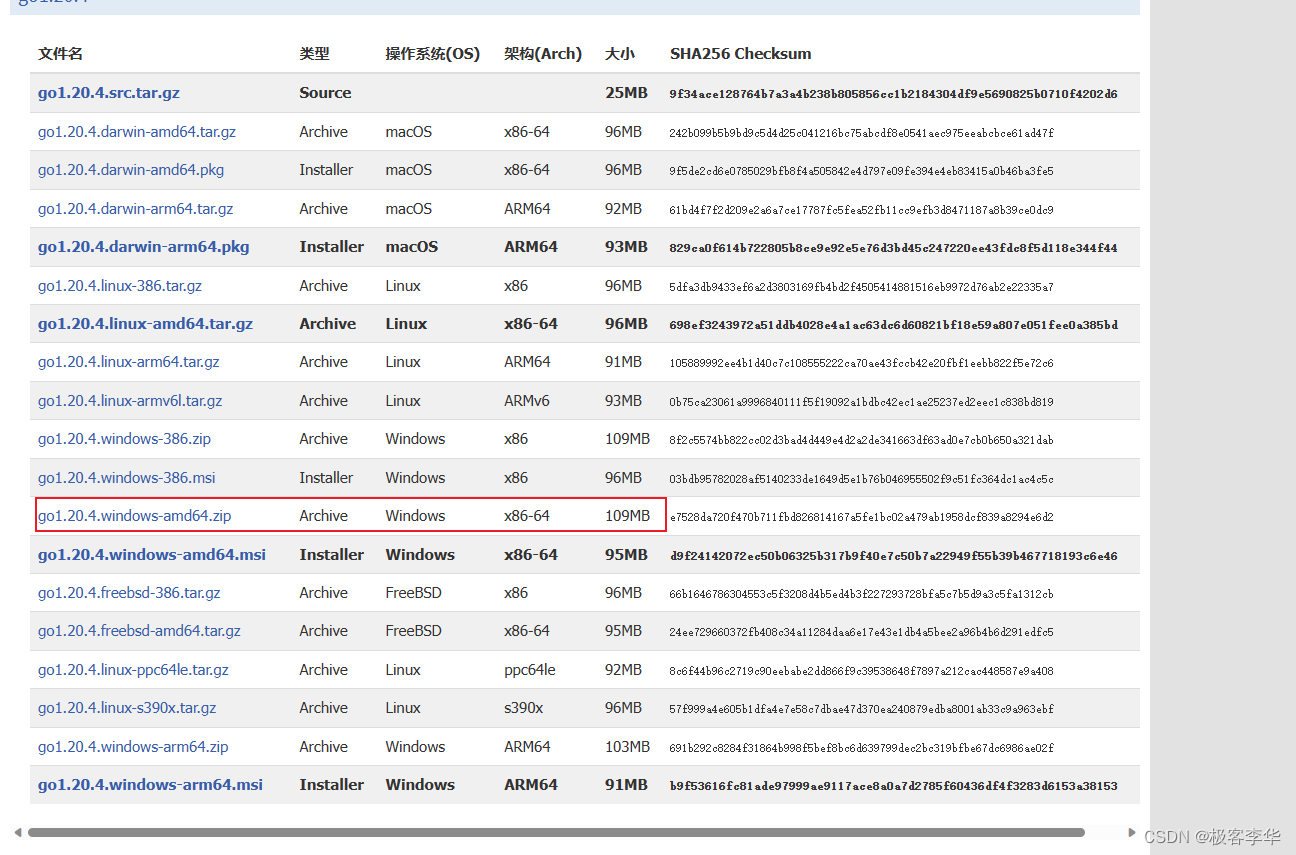Click the 类型 column header
The width and height of the screenshot is (1296, 855).
314,54
